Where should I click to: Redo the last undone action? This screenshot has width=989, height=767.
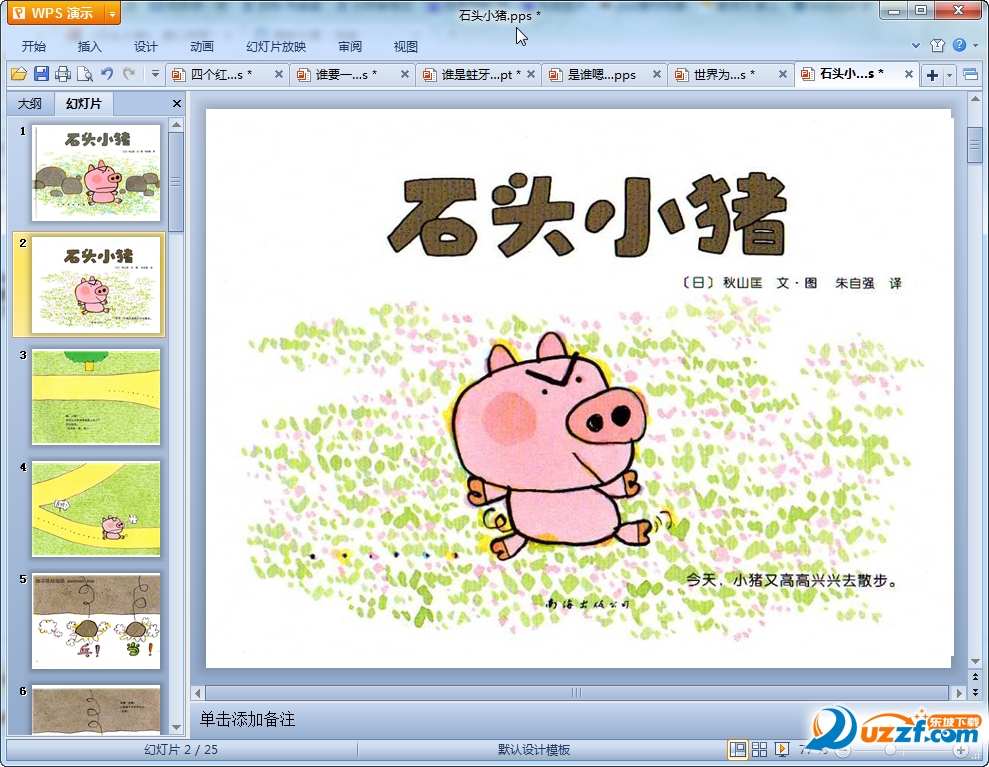(x=129, y=74)
